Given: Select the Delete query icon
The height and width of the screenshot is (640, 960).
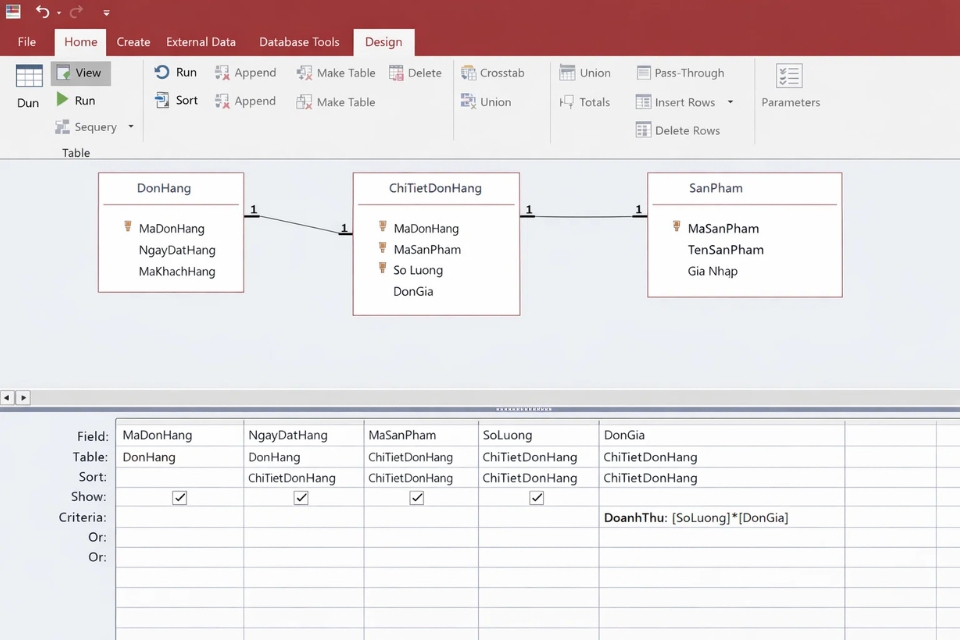Looking at the screenshot, I should tap(397, 73).
